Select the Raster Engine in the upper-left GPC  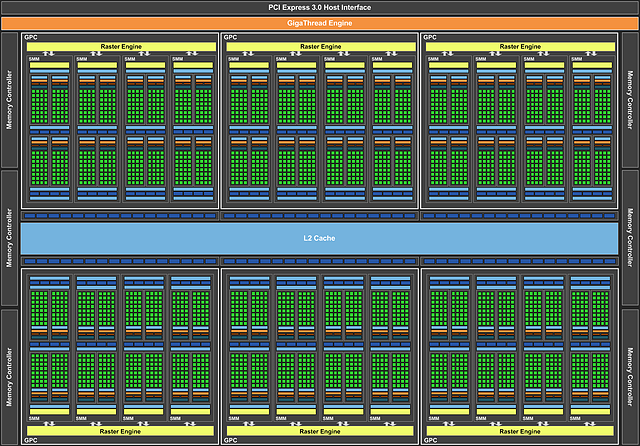pyautogui.click(x=121, y=47)
